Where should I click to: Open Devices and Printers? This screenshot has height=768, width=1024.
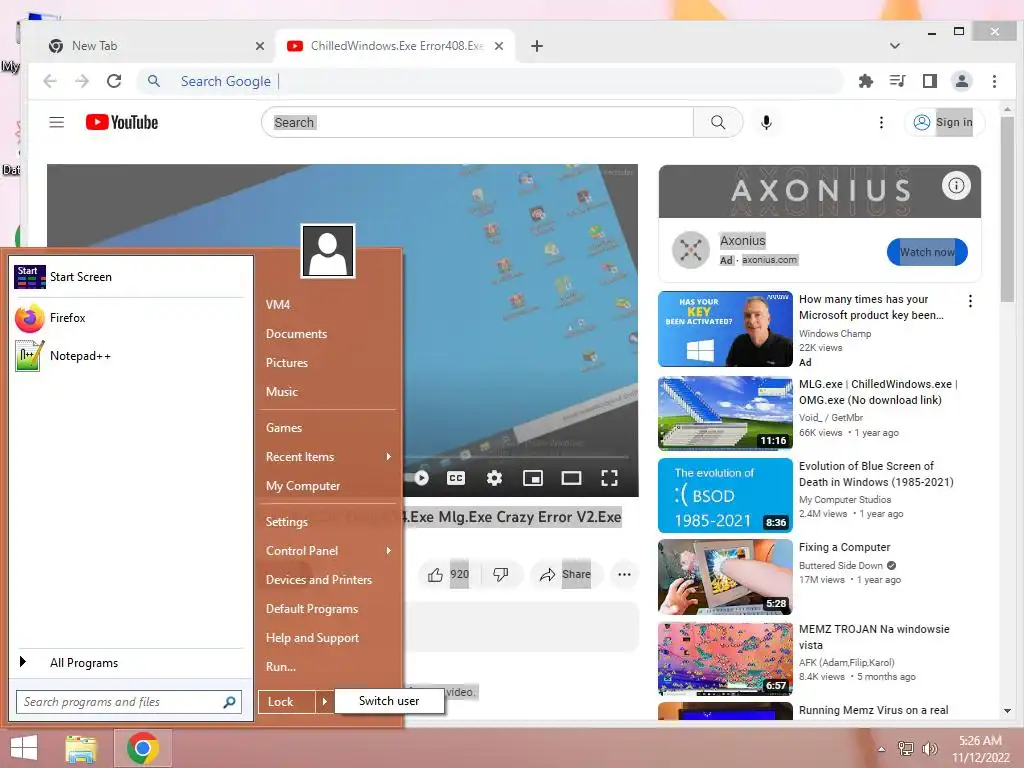328,579
